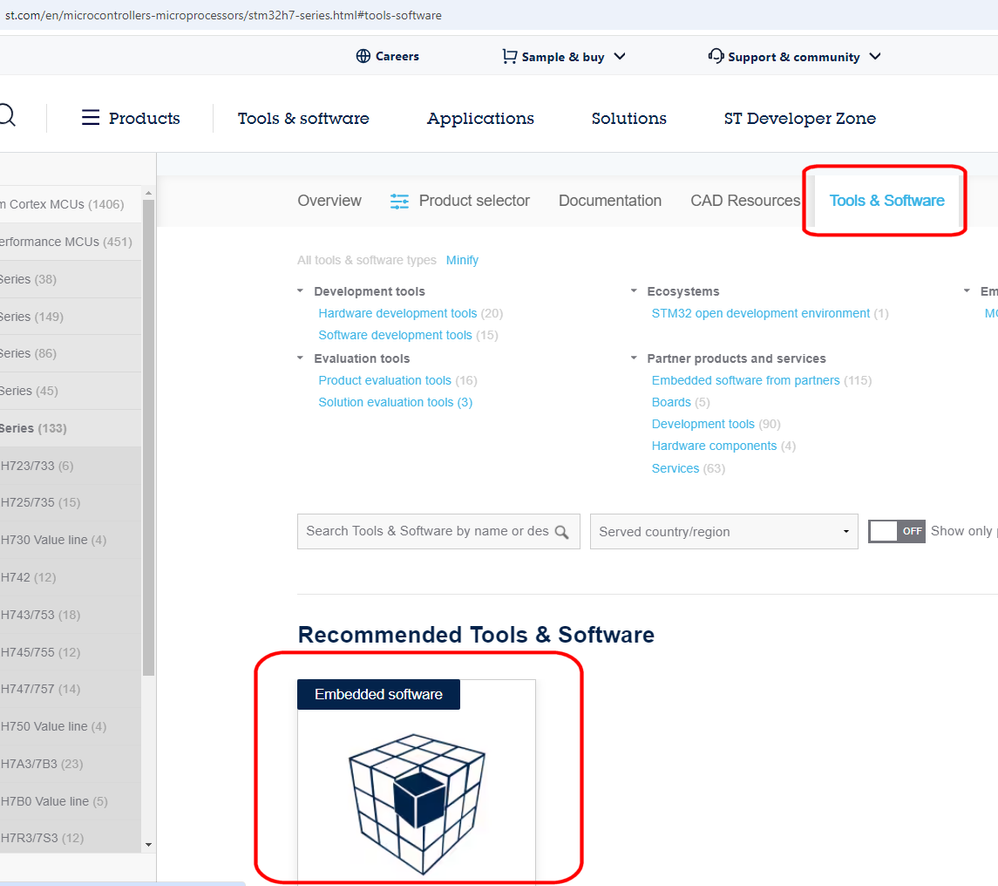Open the Embedded software cube thumbnail

(417, 803)
